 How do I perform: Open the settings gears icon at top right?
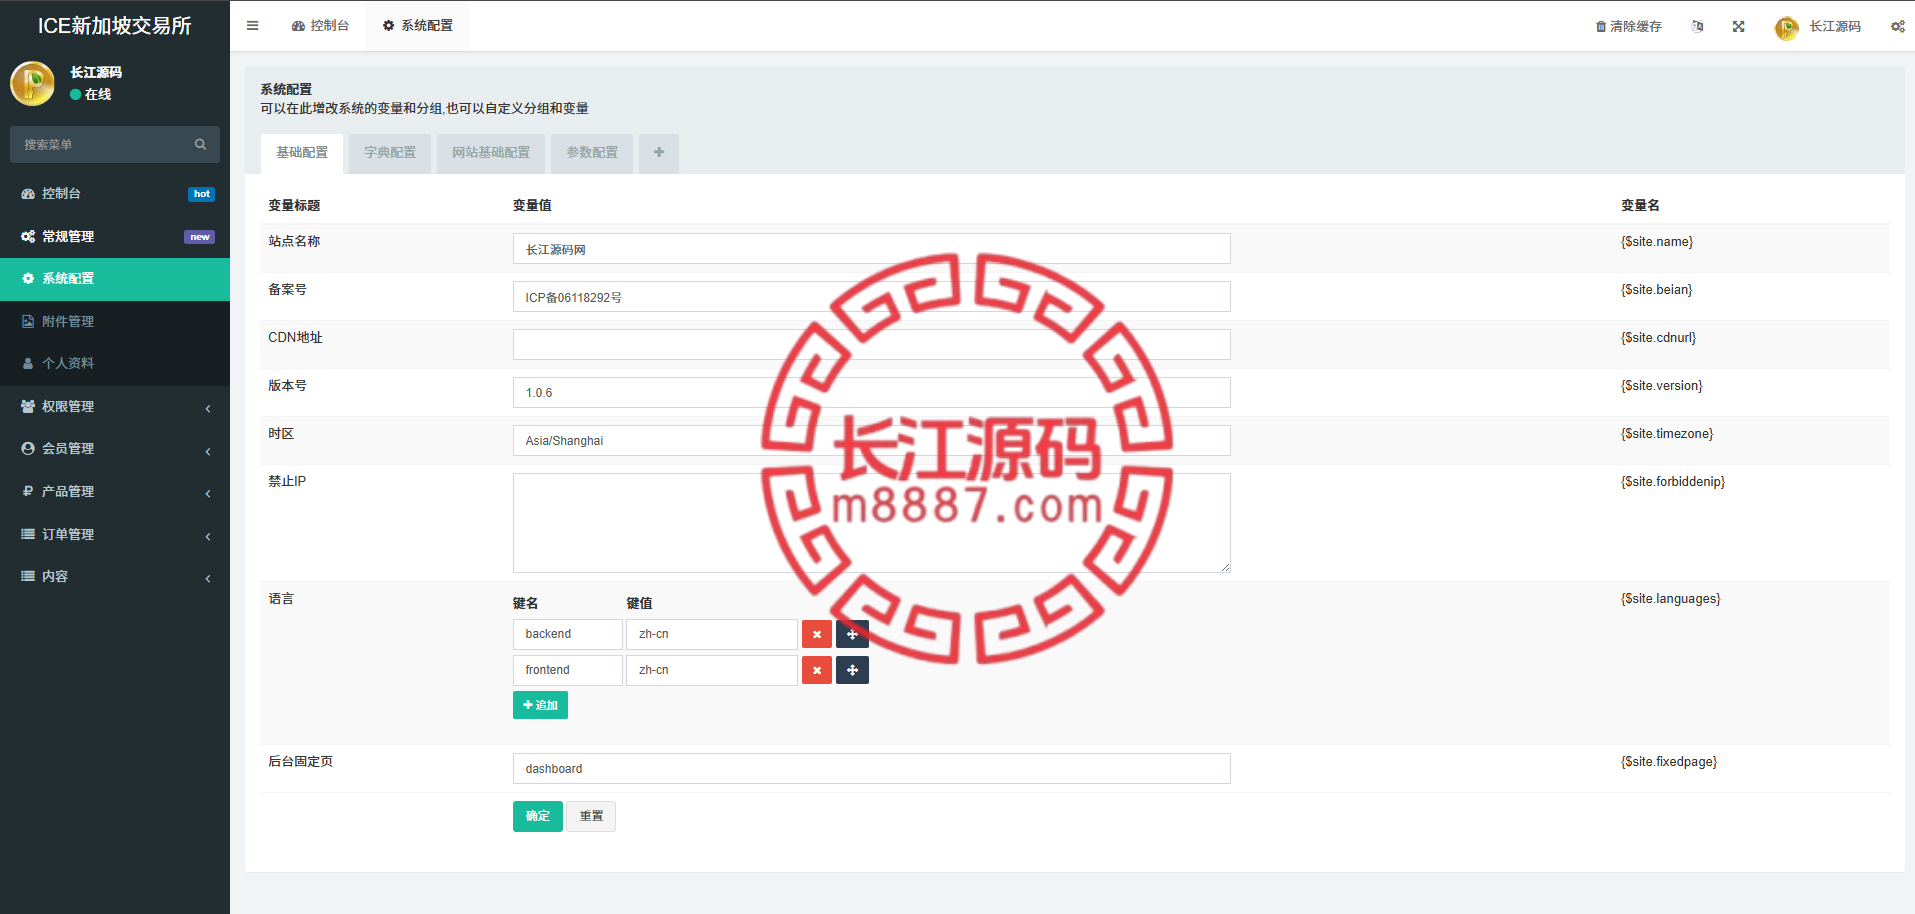click(1897, 27)
